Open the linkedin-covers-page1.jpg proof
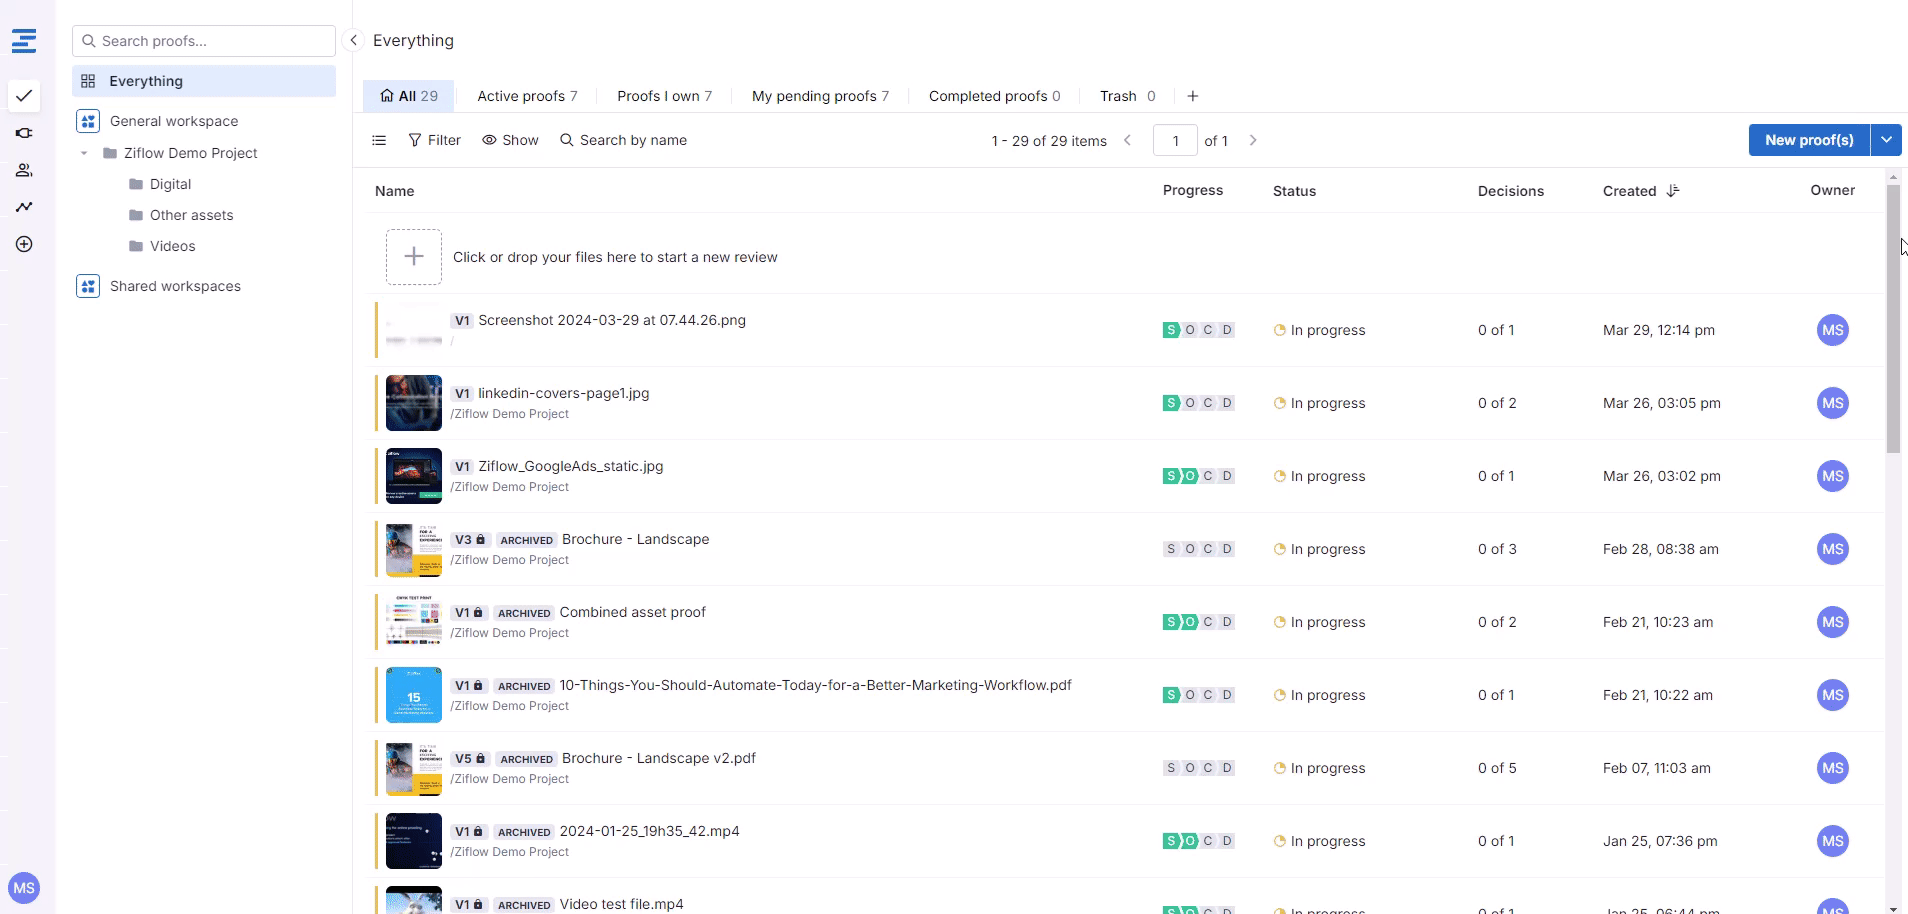The image size is (1908, 914). tap(563, 393)
